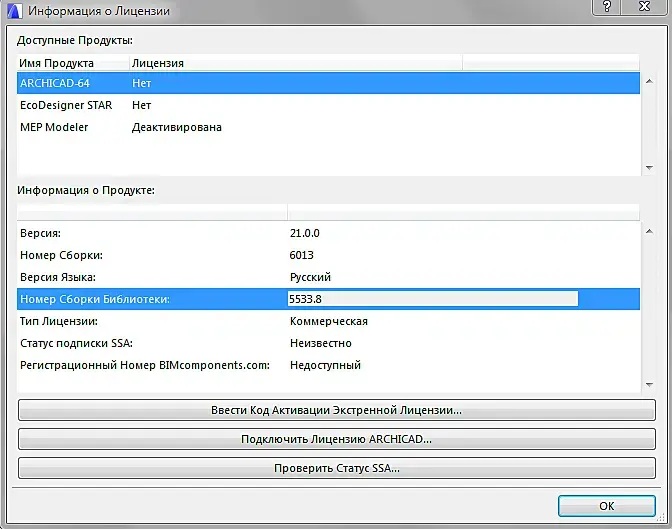Select the Тип Лицензии row
Viewport: 672px width, 529px height.
(x=328, y=321)
